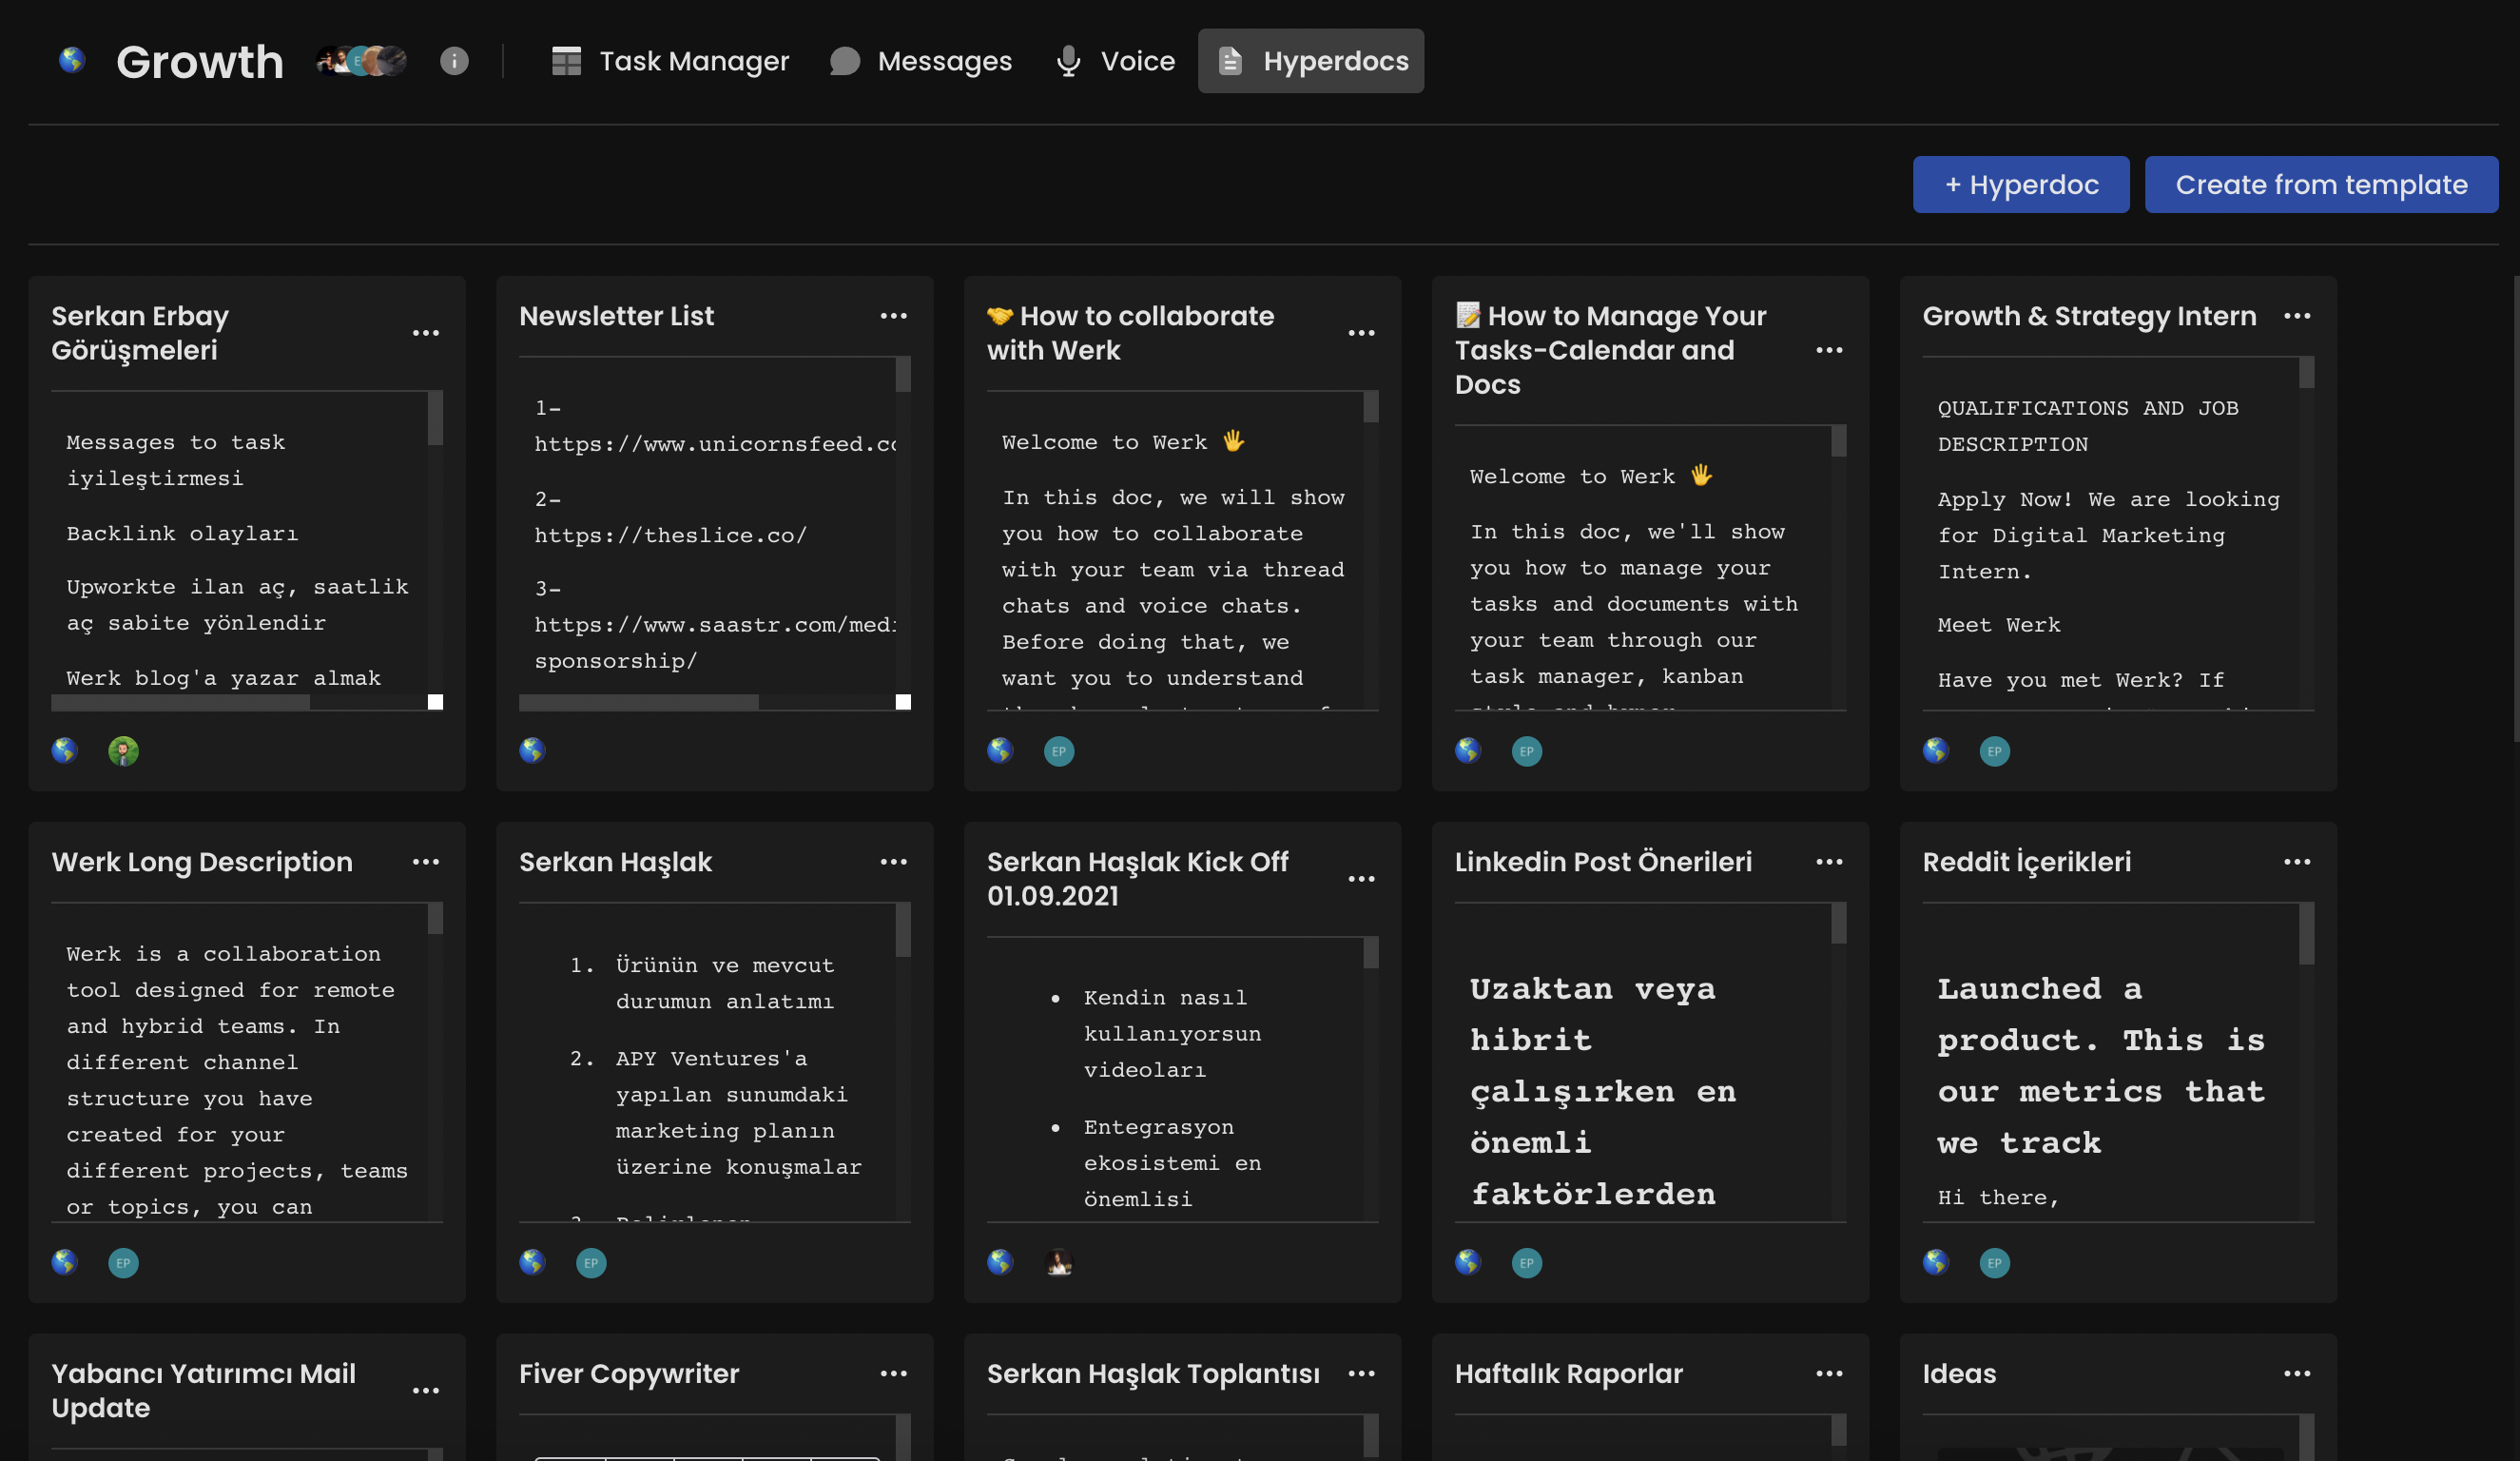Open options menu for Serkan Erbay Görüşmeleri
The height and width of the screenshot is (1461, 2520).
click(x=426, y=333)
